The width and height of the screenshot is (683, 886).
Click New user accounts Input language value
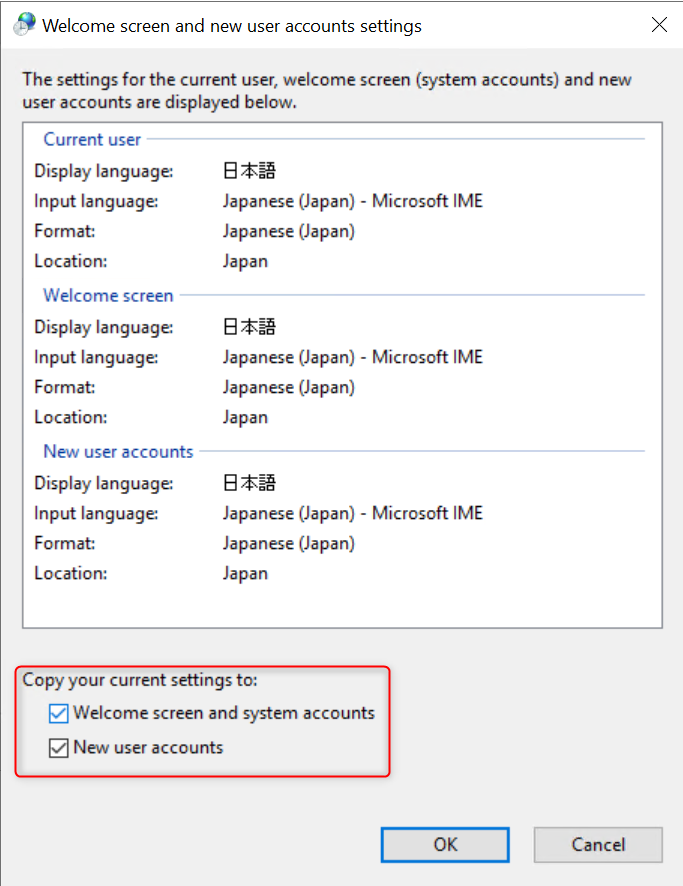point(353,513)
